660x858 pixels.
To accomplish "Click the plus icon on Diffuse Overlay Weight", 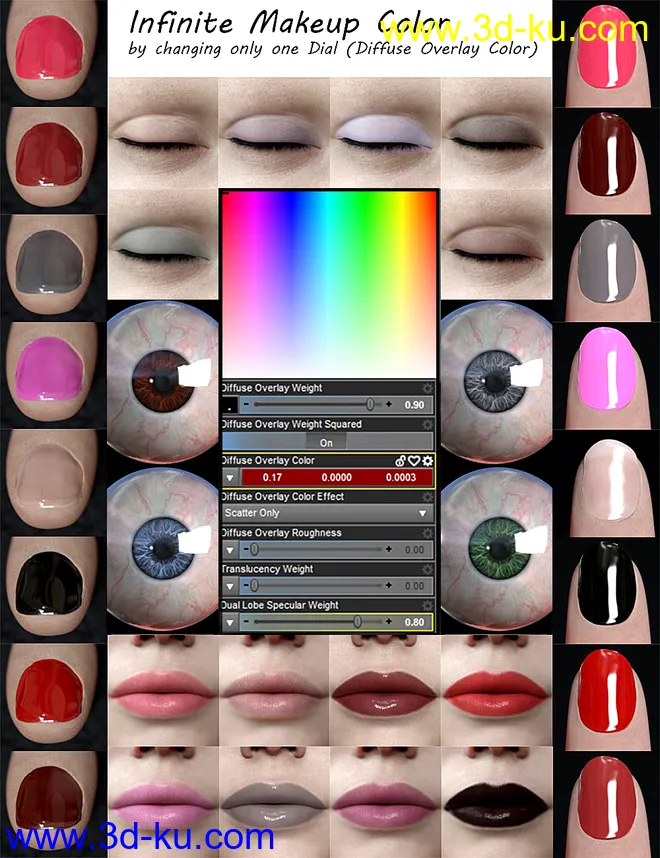I will point(389,405).
